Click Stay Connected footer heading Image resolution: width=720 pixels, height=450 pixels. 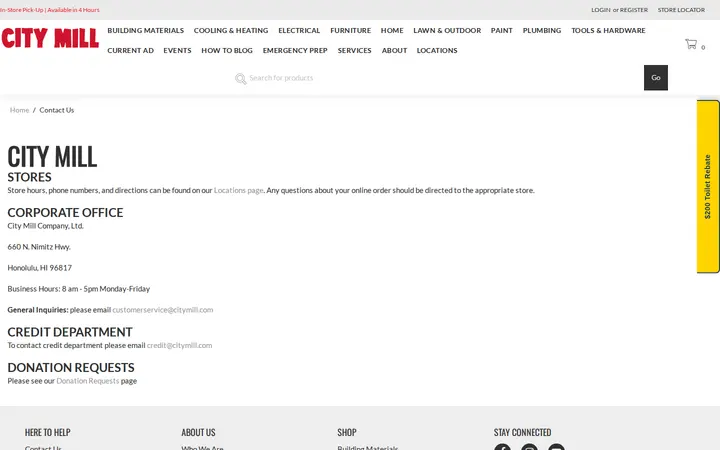[523, 433]
